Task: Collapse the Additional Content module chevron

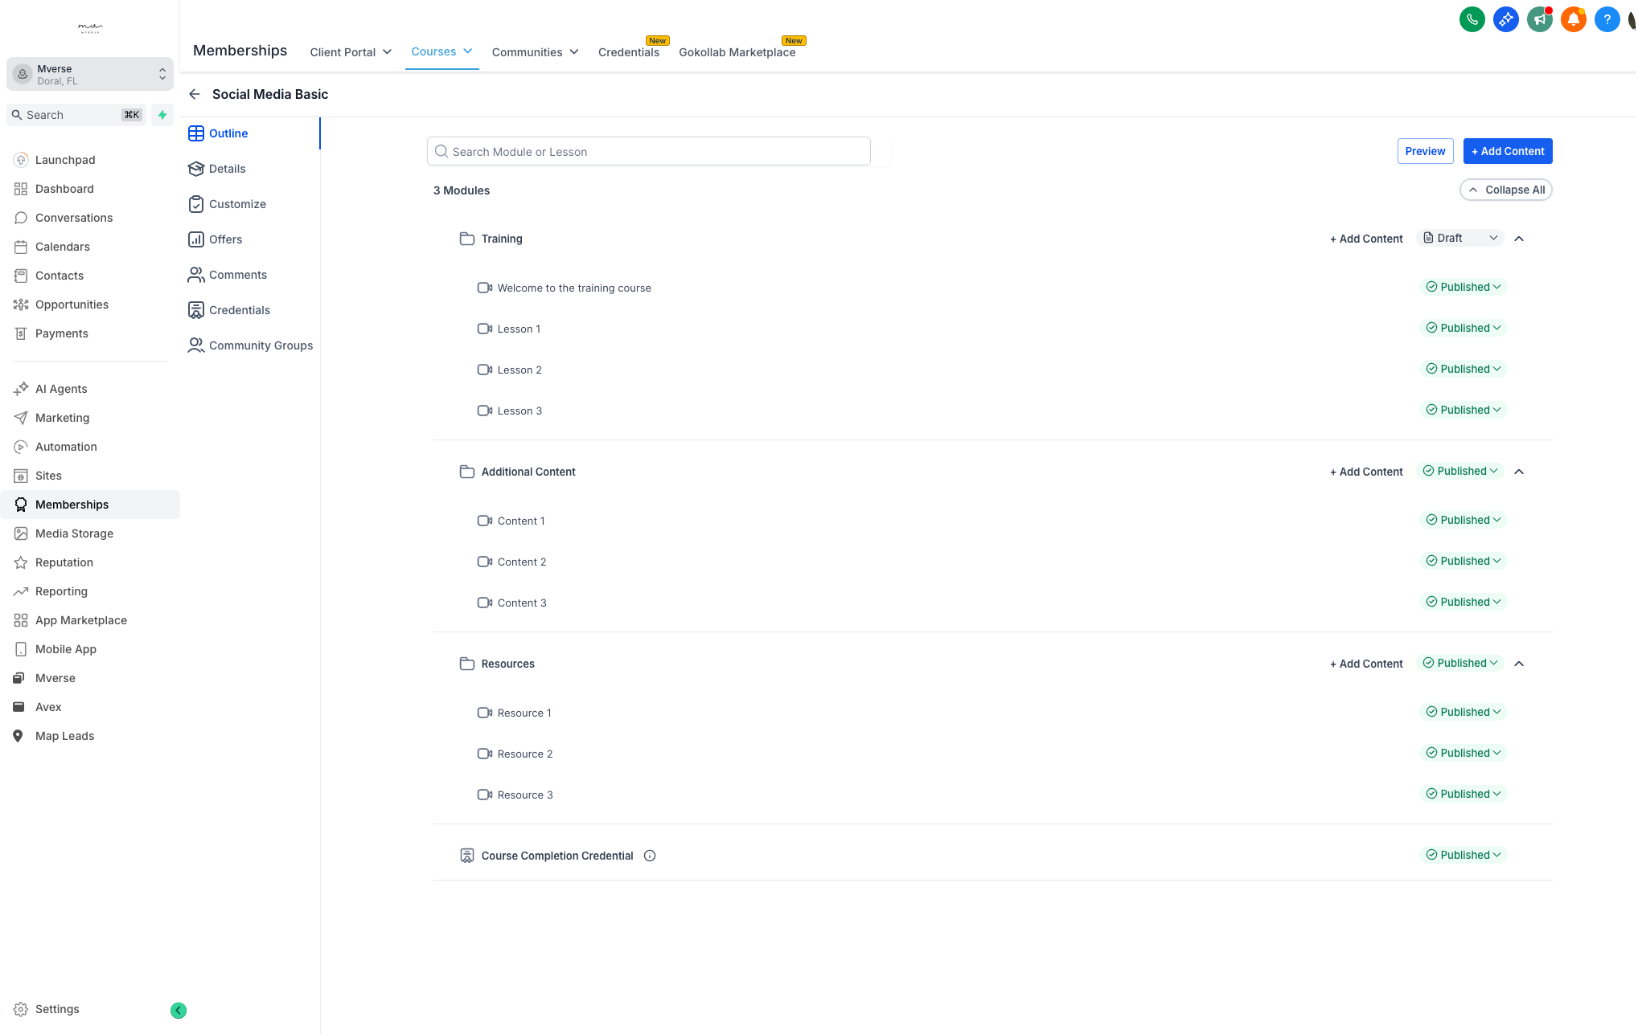Action: point(1519,472)
